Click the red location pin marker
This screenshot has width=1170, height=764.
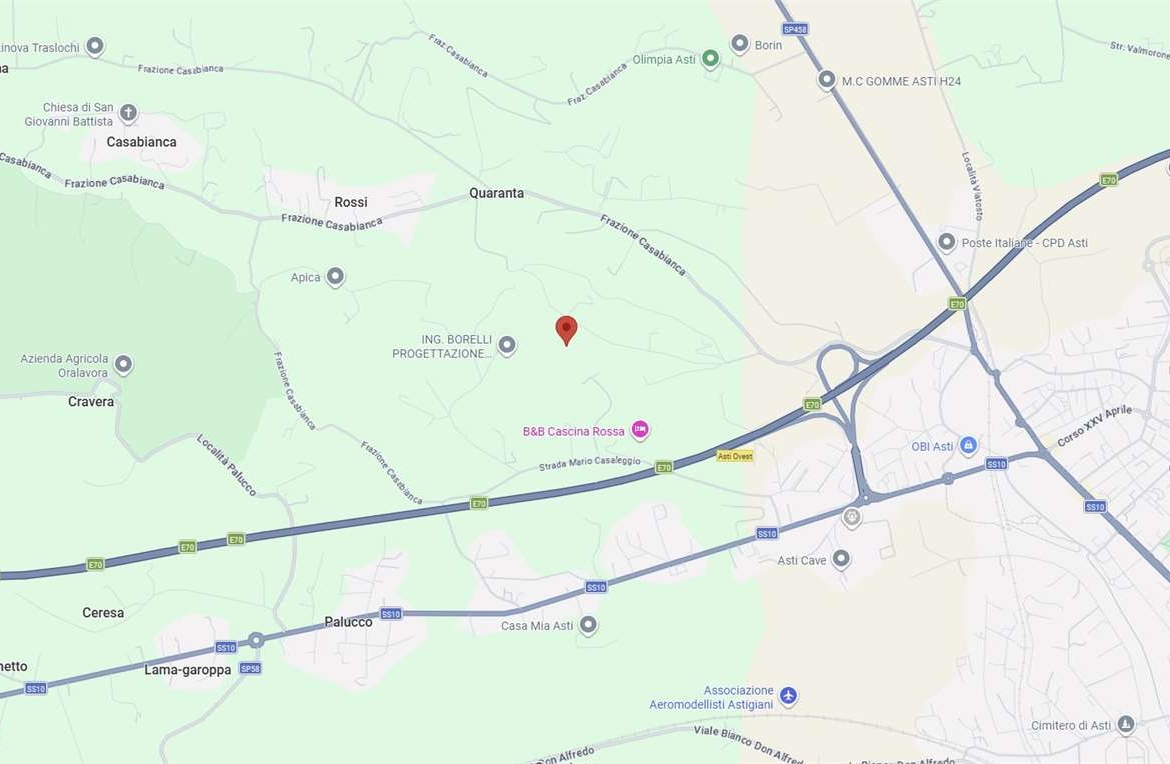click(x=566, y=330)
